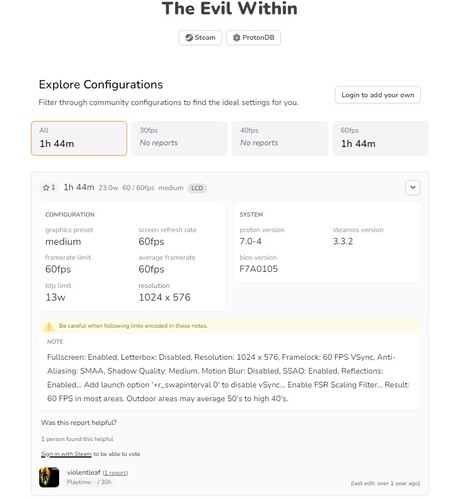Click the 23.0w power draw text
This screenshot has height=499, width=450.
[108, 188]
